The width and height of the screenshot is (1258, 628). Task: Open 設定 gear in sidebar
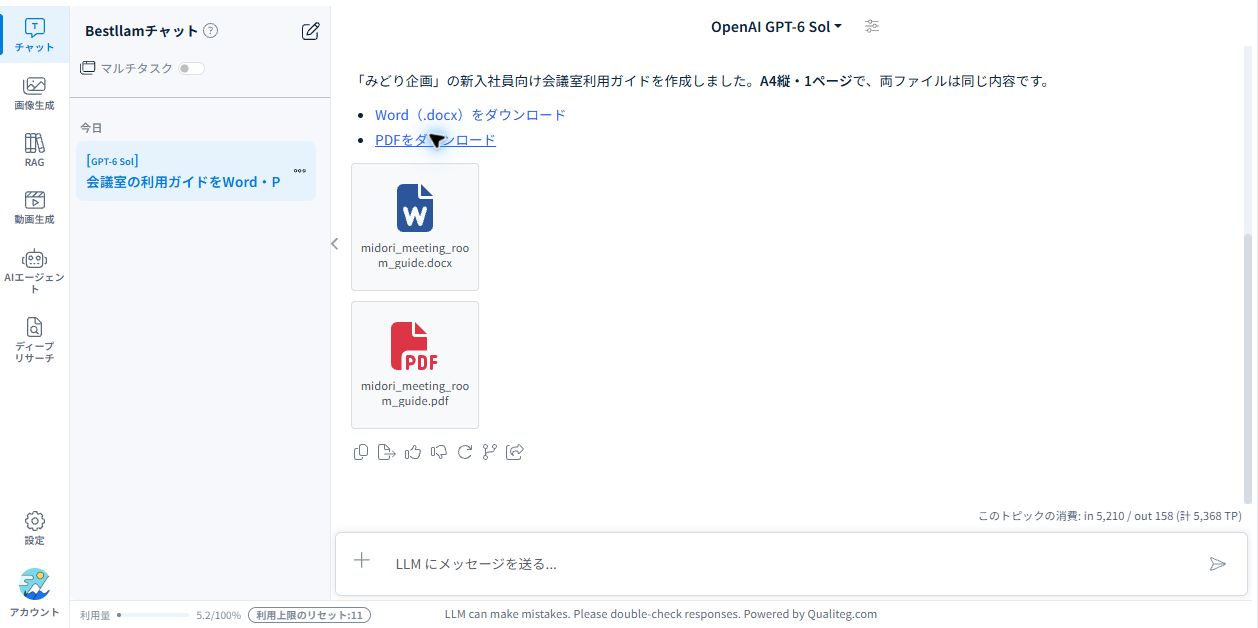[34, 528]
